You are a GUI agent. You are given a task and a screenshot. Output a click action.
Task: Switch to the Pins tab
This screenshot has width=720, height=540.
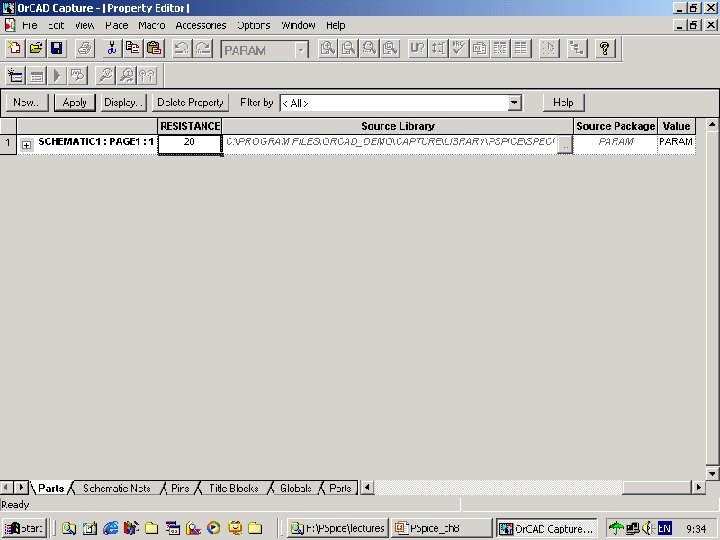pyautogui.click(x=180, y=488)
